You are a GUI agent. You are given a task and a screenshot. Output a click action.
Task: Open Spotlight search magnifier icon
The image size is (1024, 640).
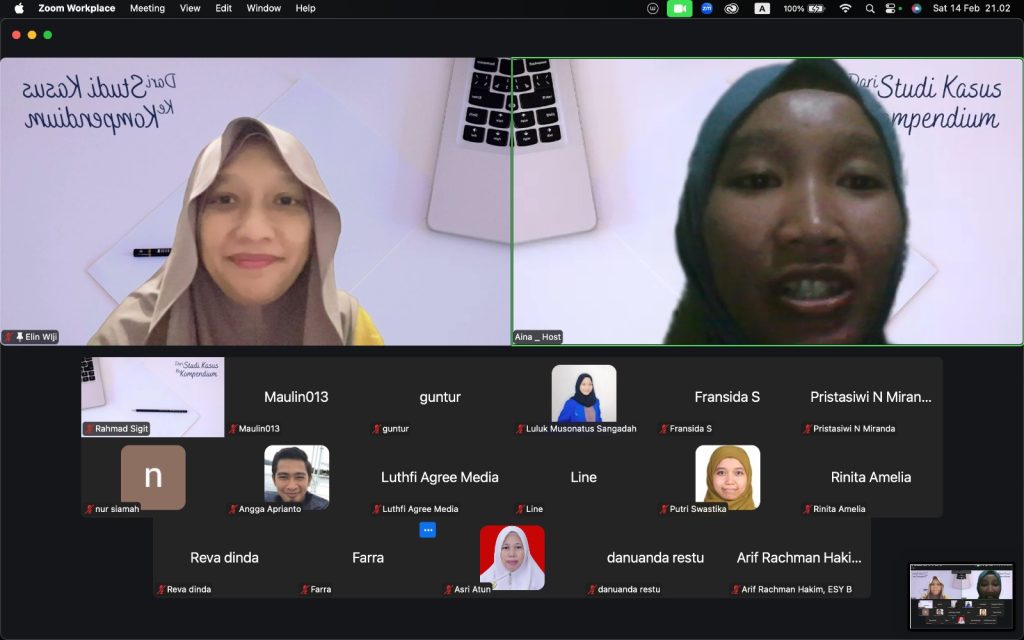click(869, 8)
